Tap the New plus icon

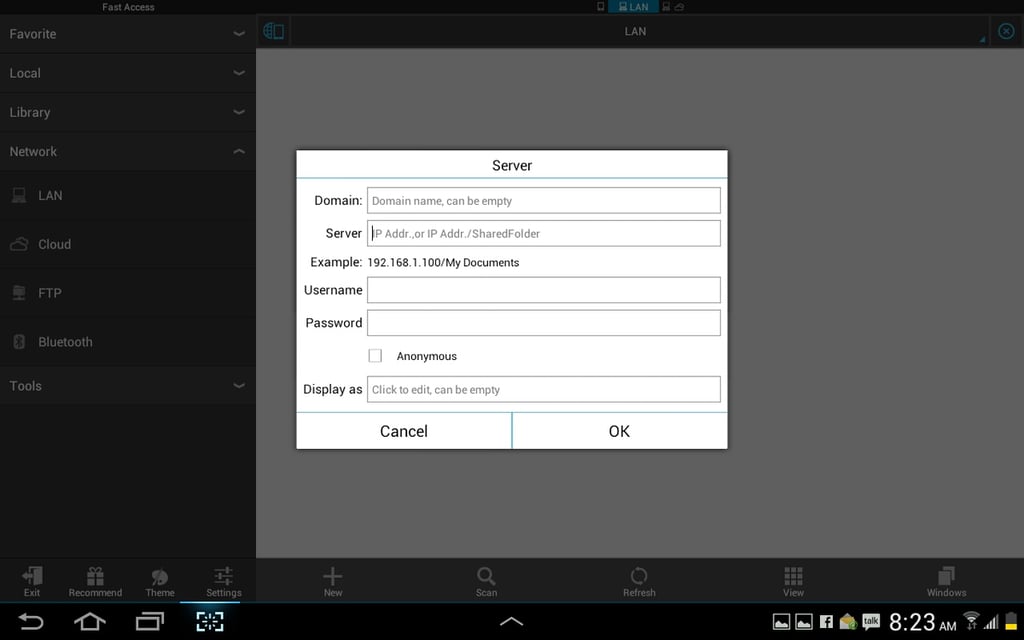click(332, 581)
